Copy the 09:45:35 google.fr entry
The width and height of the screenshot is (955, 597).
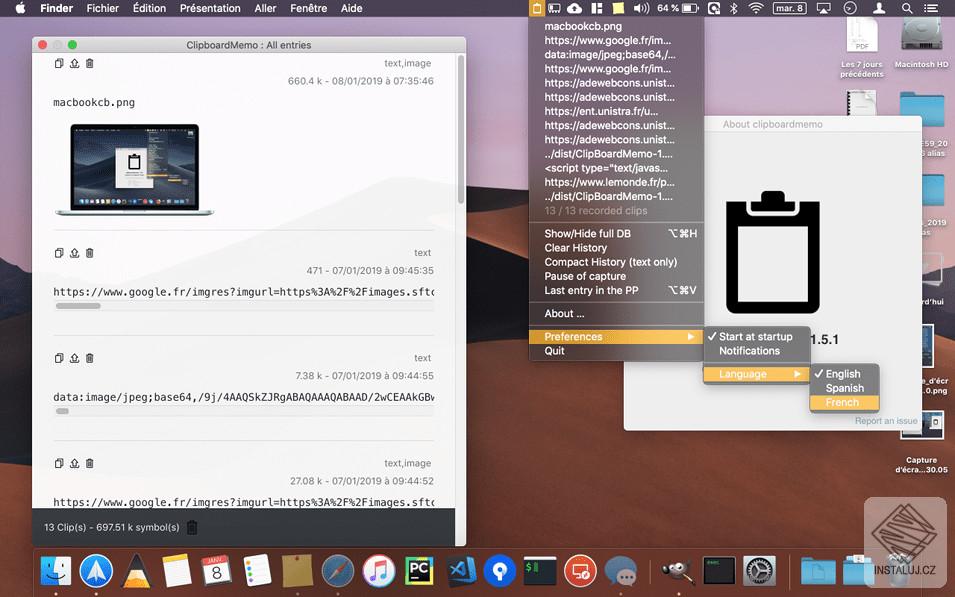click(x=59, y=253)
